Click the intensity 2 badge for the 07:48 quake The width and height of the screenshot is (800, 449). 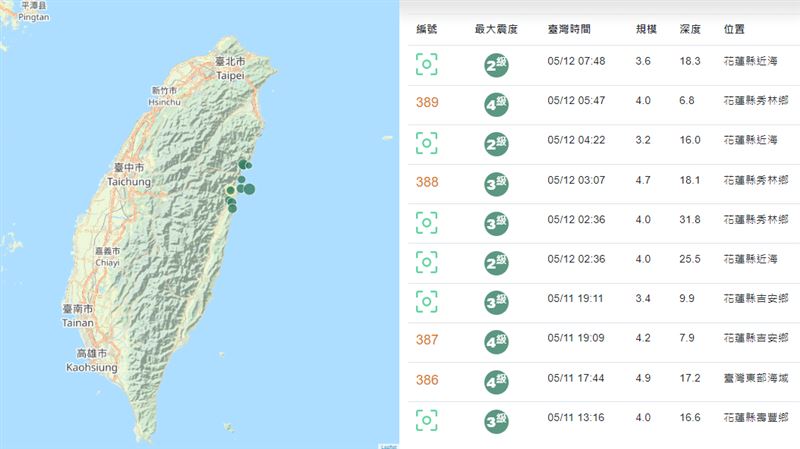(496, 65)
